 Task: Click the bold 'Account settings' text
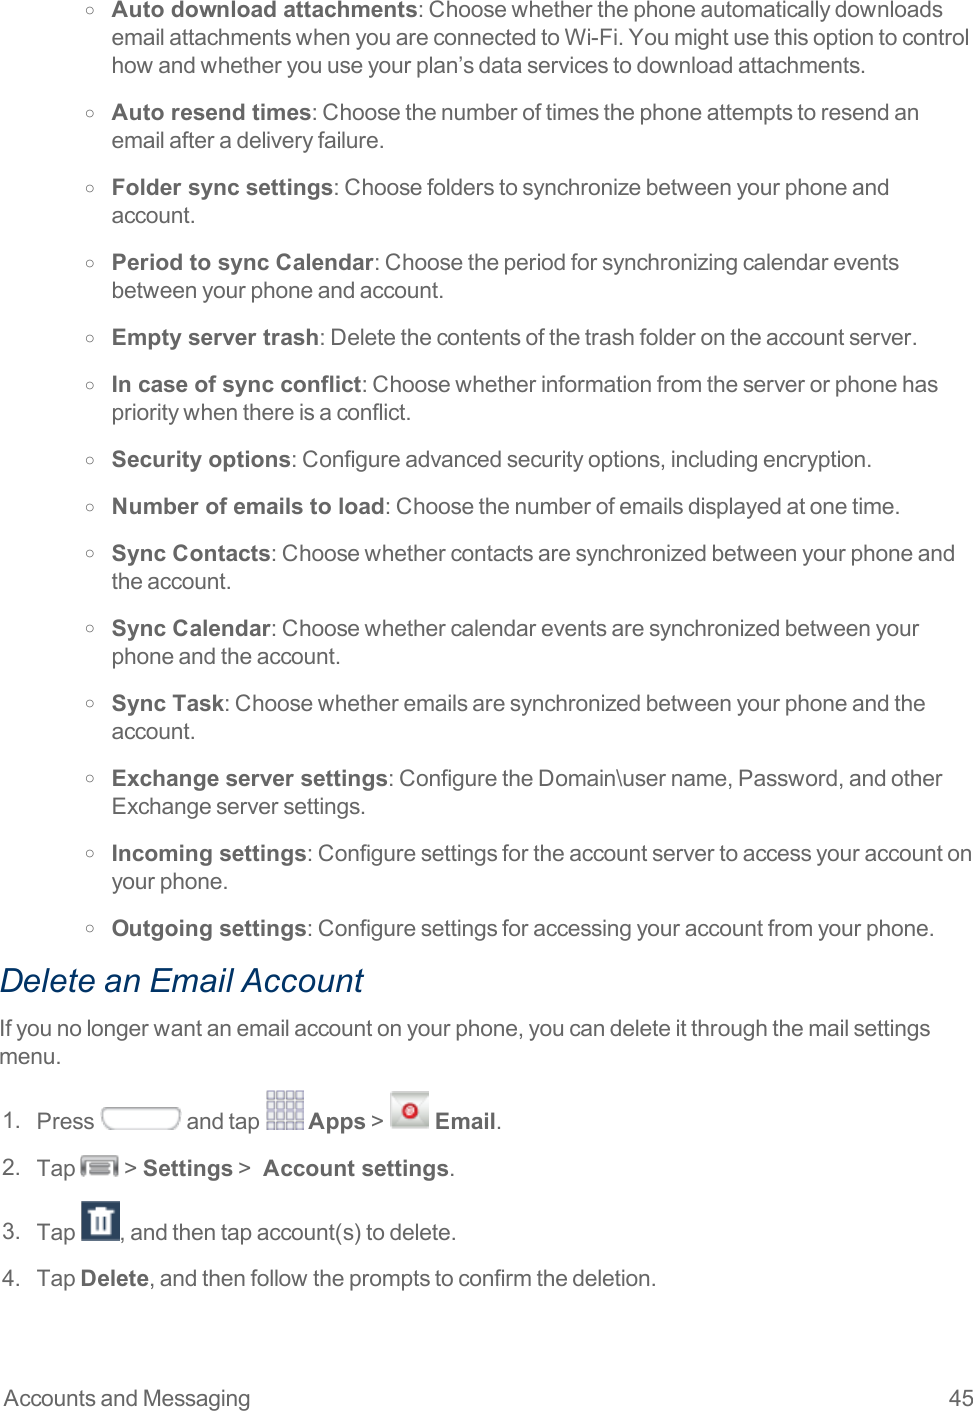[355, 1168]
